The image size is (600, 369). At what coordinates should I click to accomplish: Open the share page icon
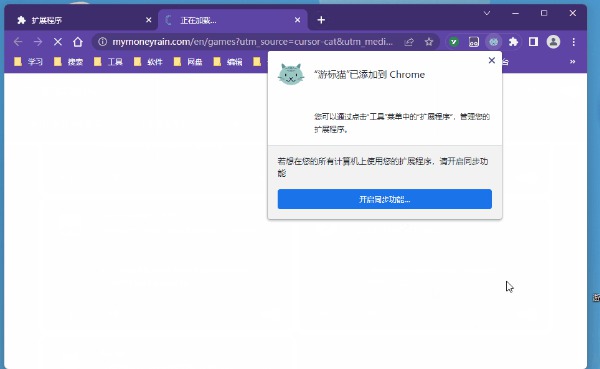409,42
